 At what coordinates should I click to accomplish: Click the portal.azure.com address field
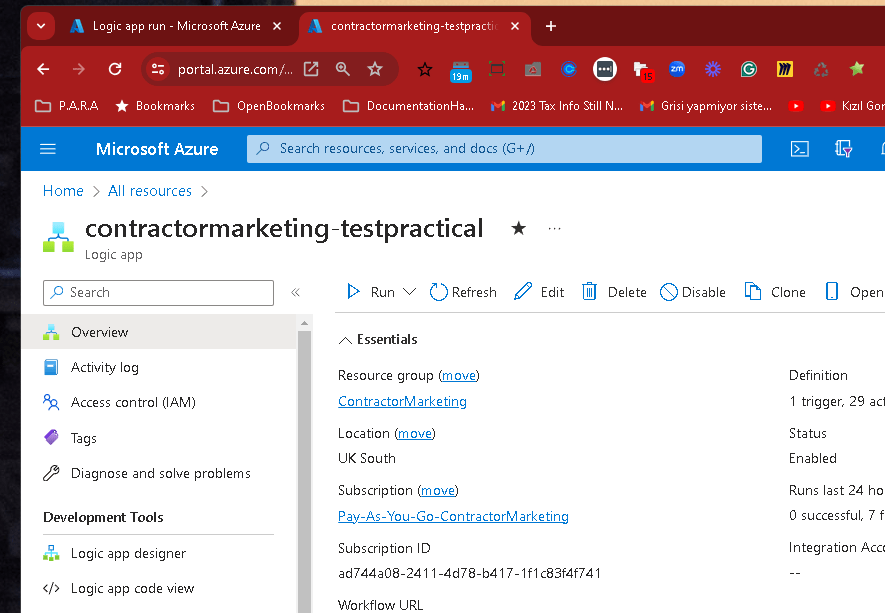tap(235, 69)
